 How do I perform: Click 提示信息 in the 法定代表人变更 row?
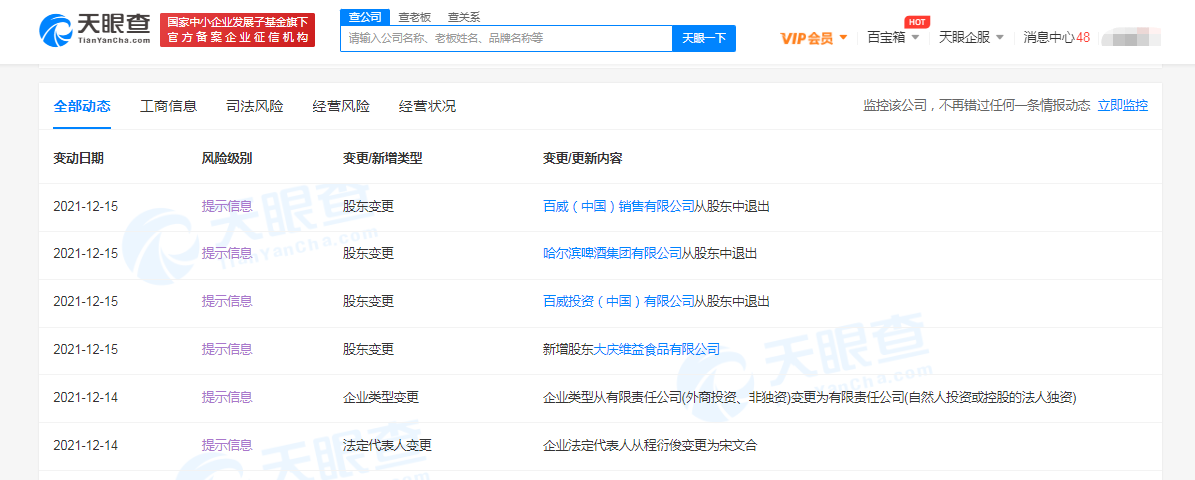[x=227, y=445]
